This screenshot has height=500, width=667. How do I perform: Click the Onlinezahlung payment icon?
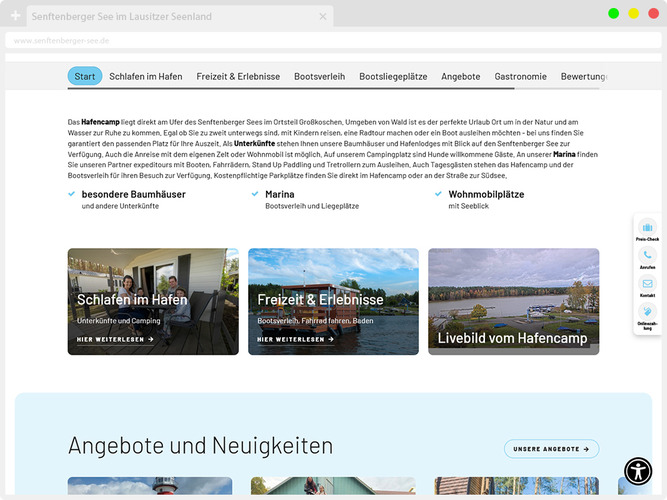click(646, 312)
